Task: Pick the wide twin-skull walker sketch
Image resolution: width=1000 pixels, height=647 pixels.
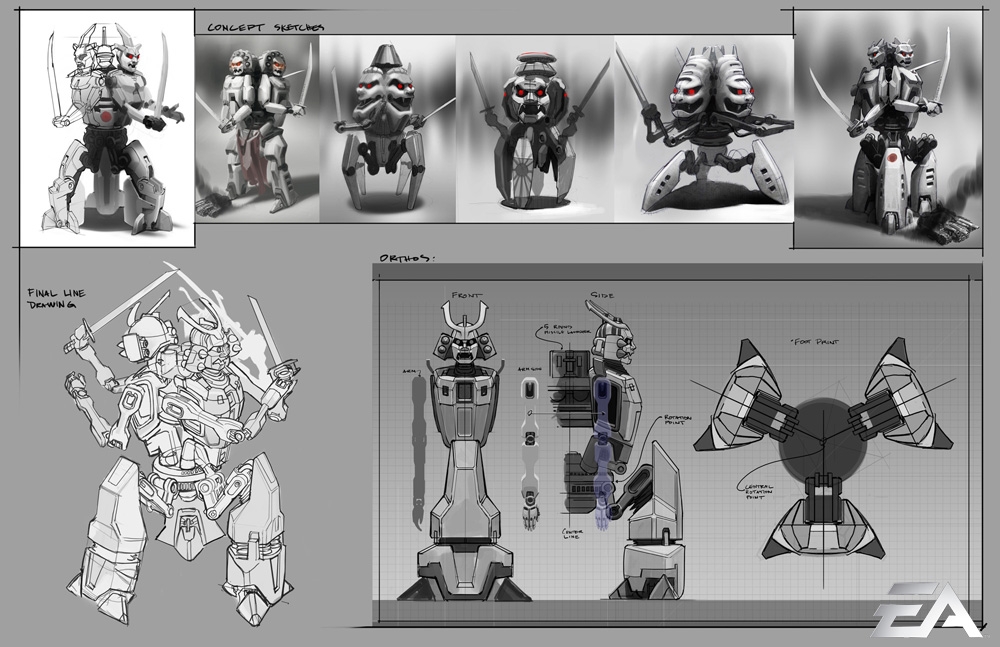Action: [x=704, y=129]
